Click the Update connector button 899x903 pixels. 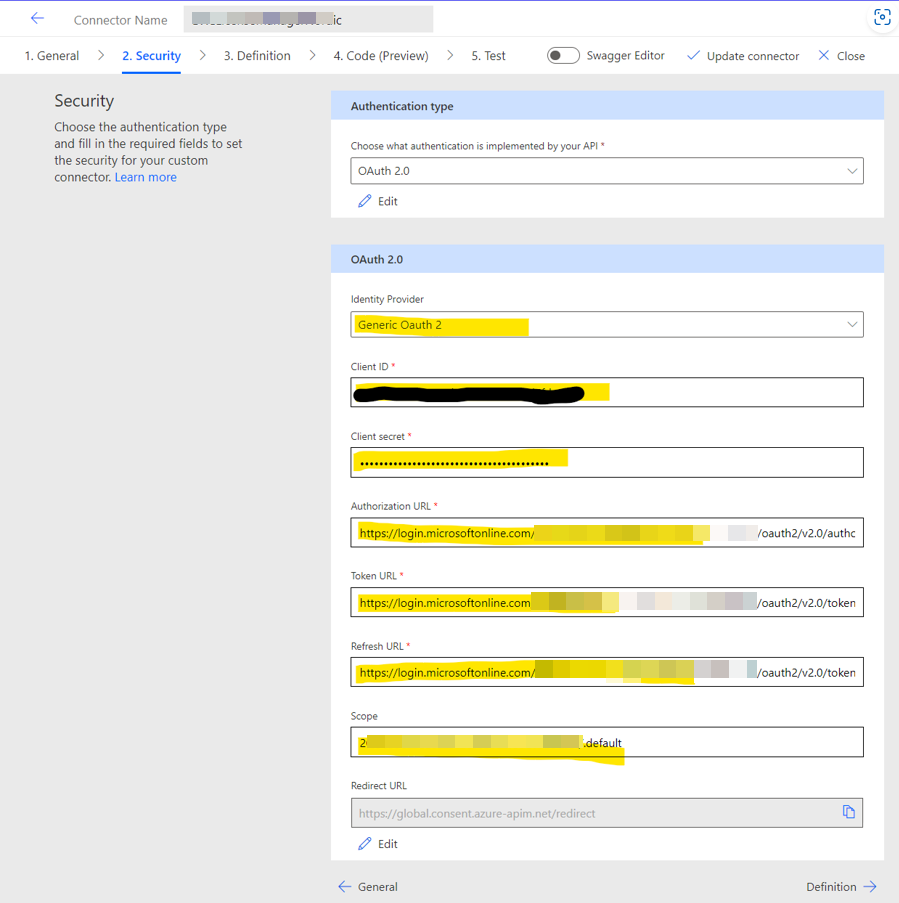(752, 56)
